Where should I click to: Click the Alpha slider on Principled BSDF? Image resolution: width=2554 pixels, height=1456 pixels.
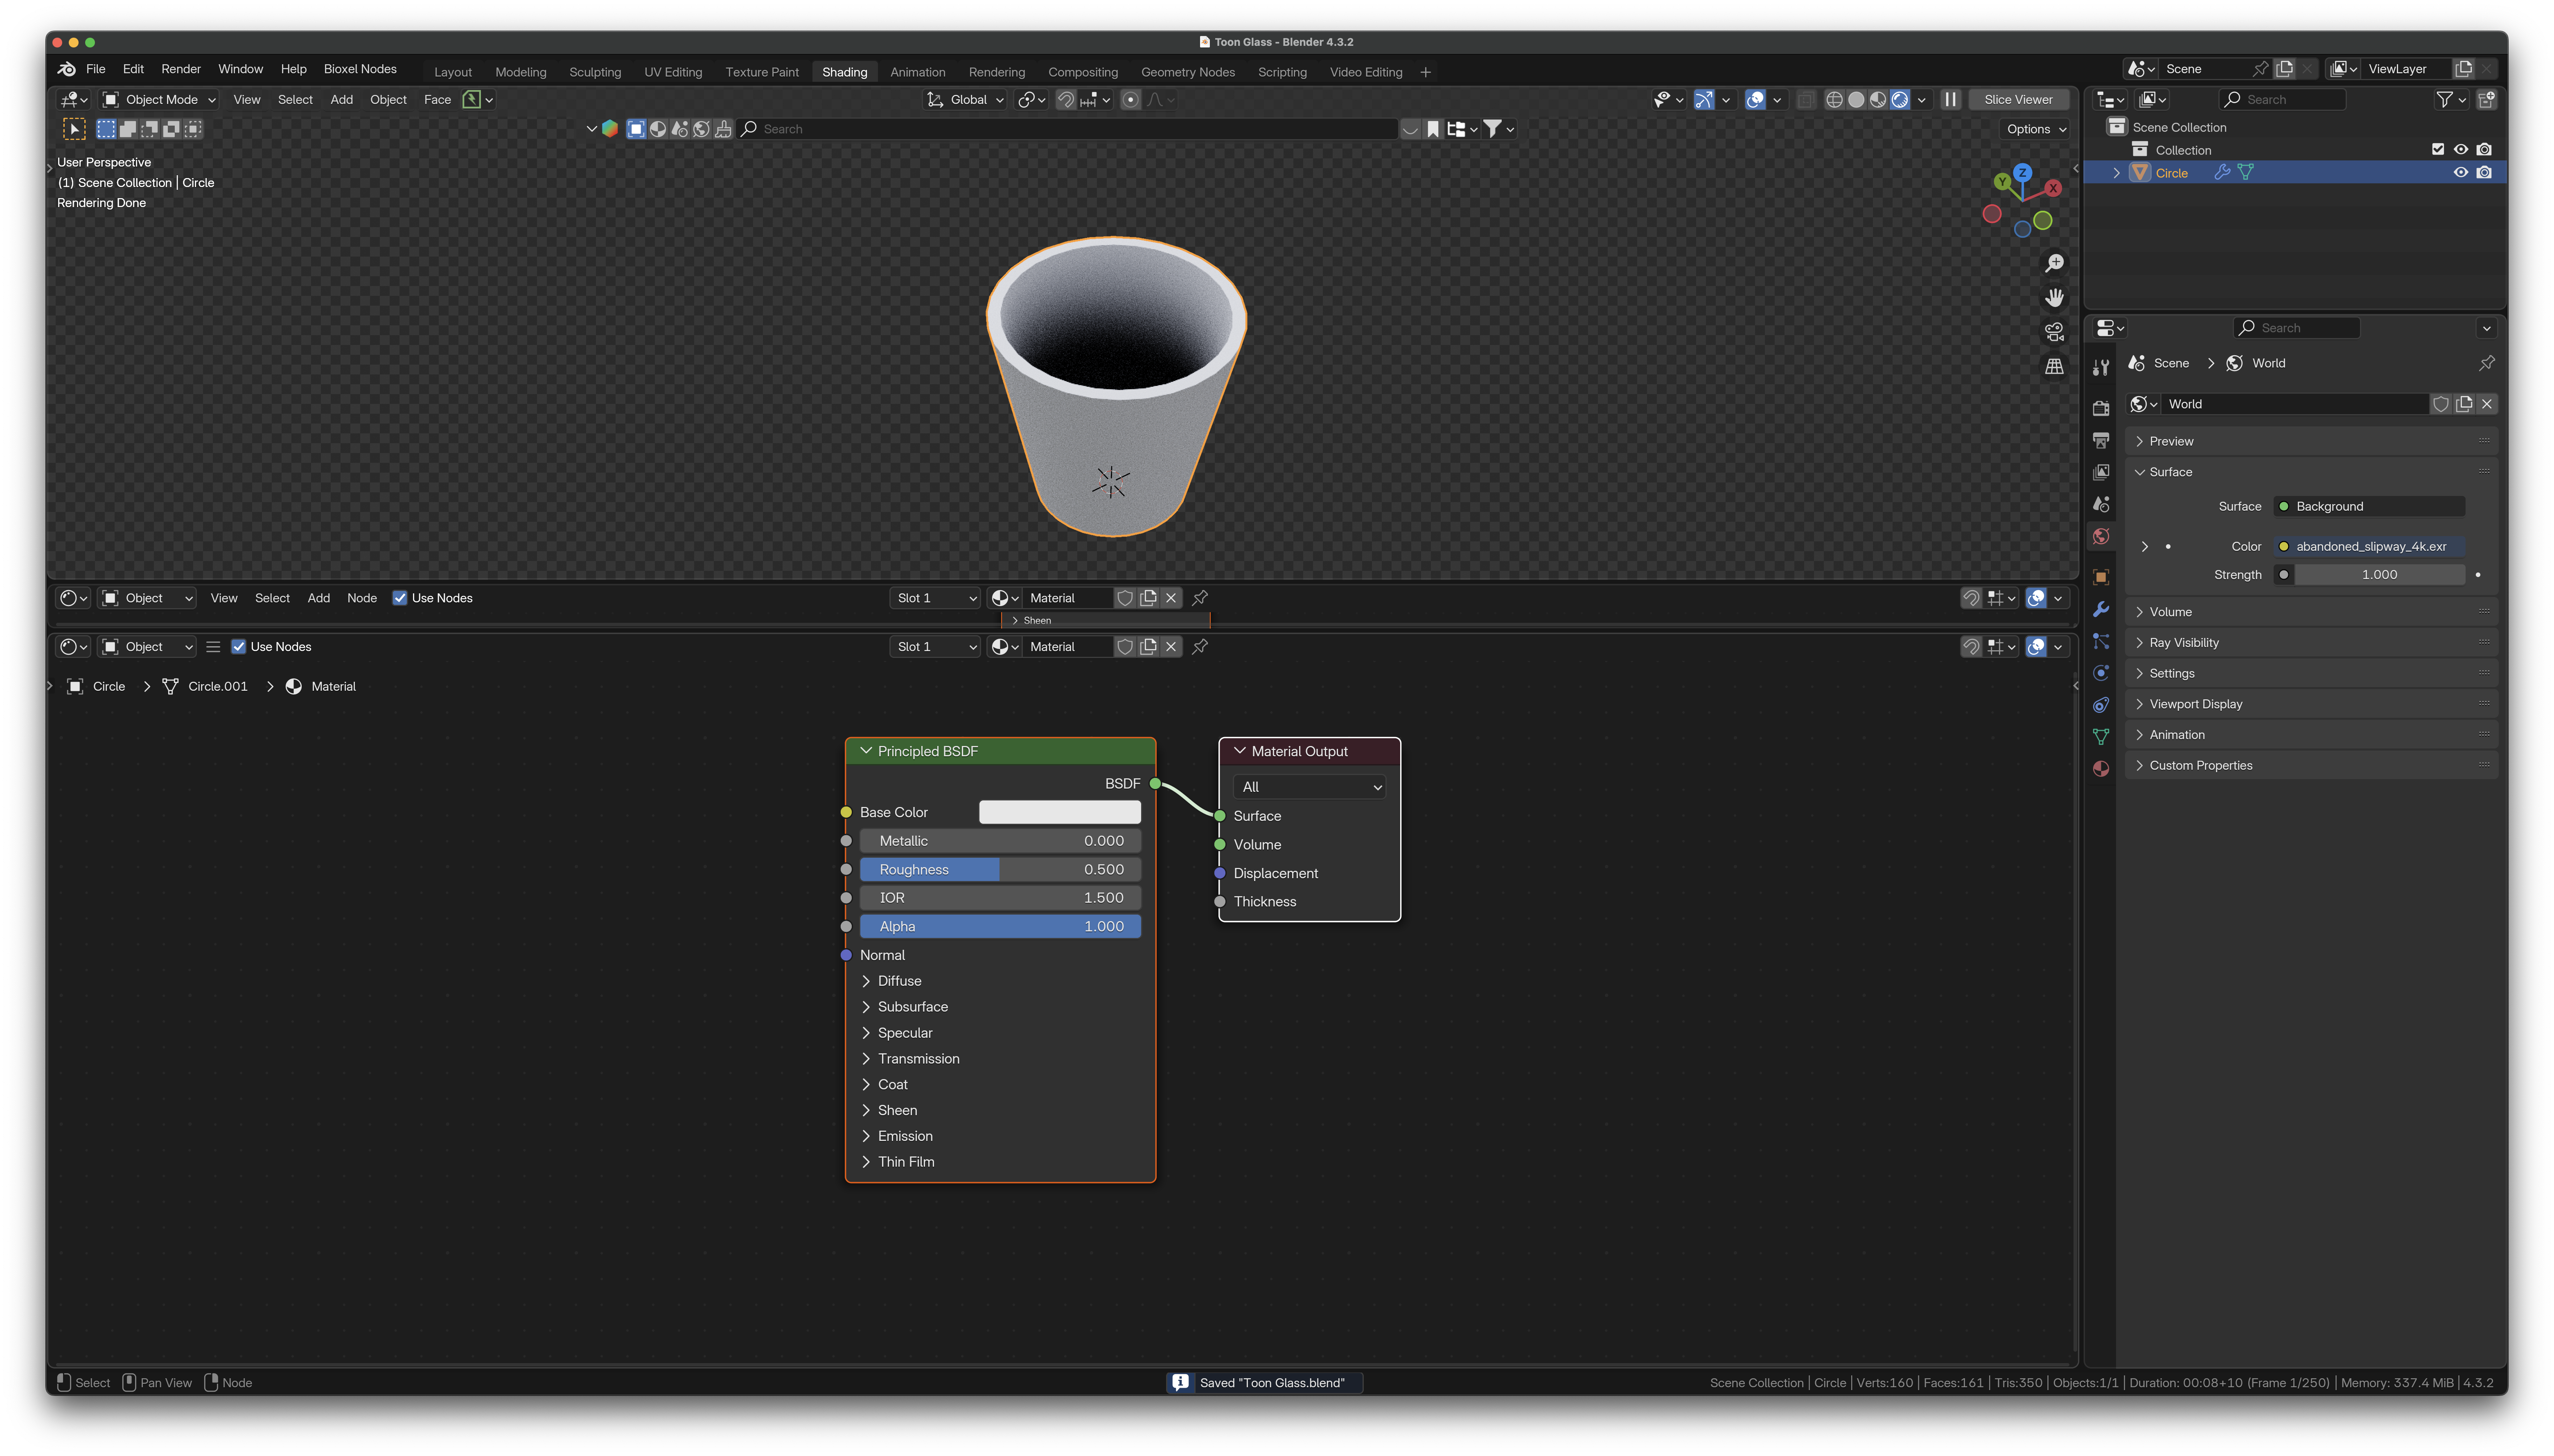[1000, 927]
